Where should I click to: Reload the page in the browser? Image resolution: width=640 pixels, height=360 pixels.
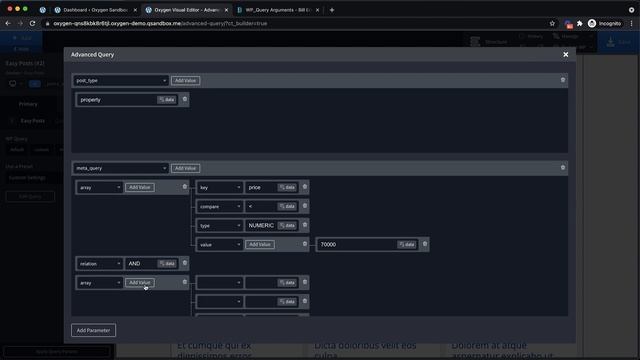(33, 24)
